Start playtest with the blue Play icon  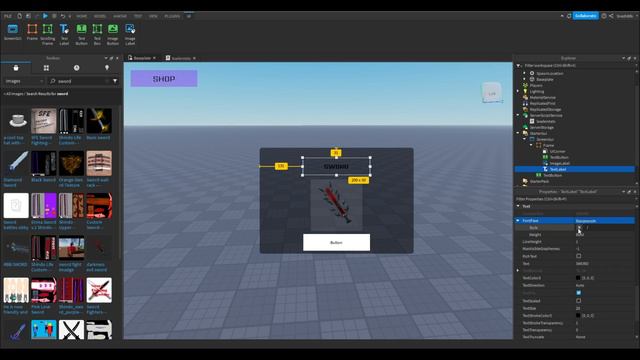45,16
